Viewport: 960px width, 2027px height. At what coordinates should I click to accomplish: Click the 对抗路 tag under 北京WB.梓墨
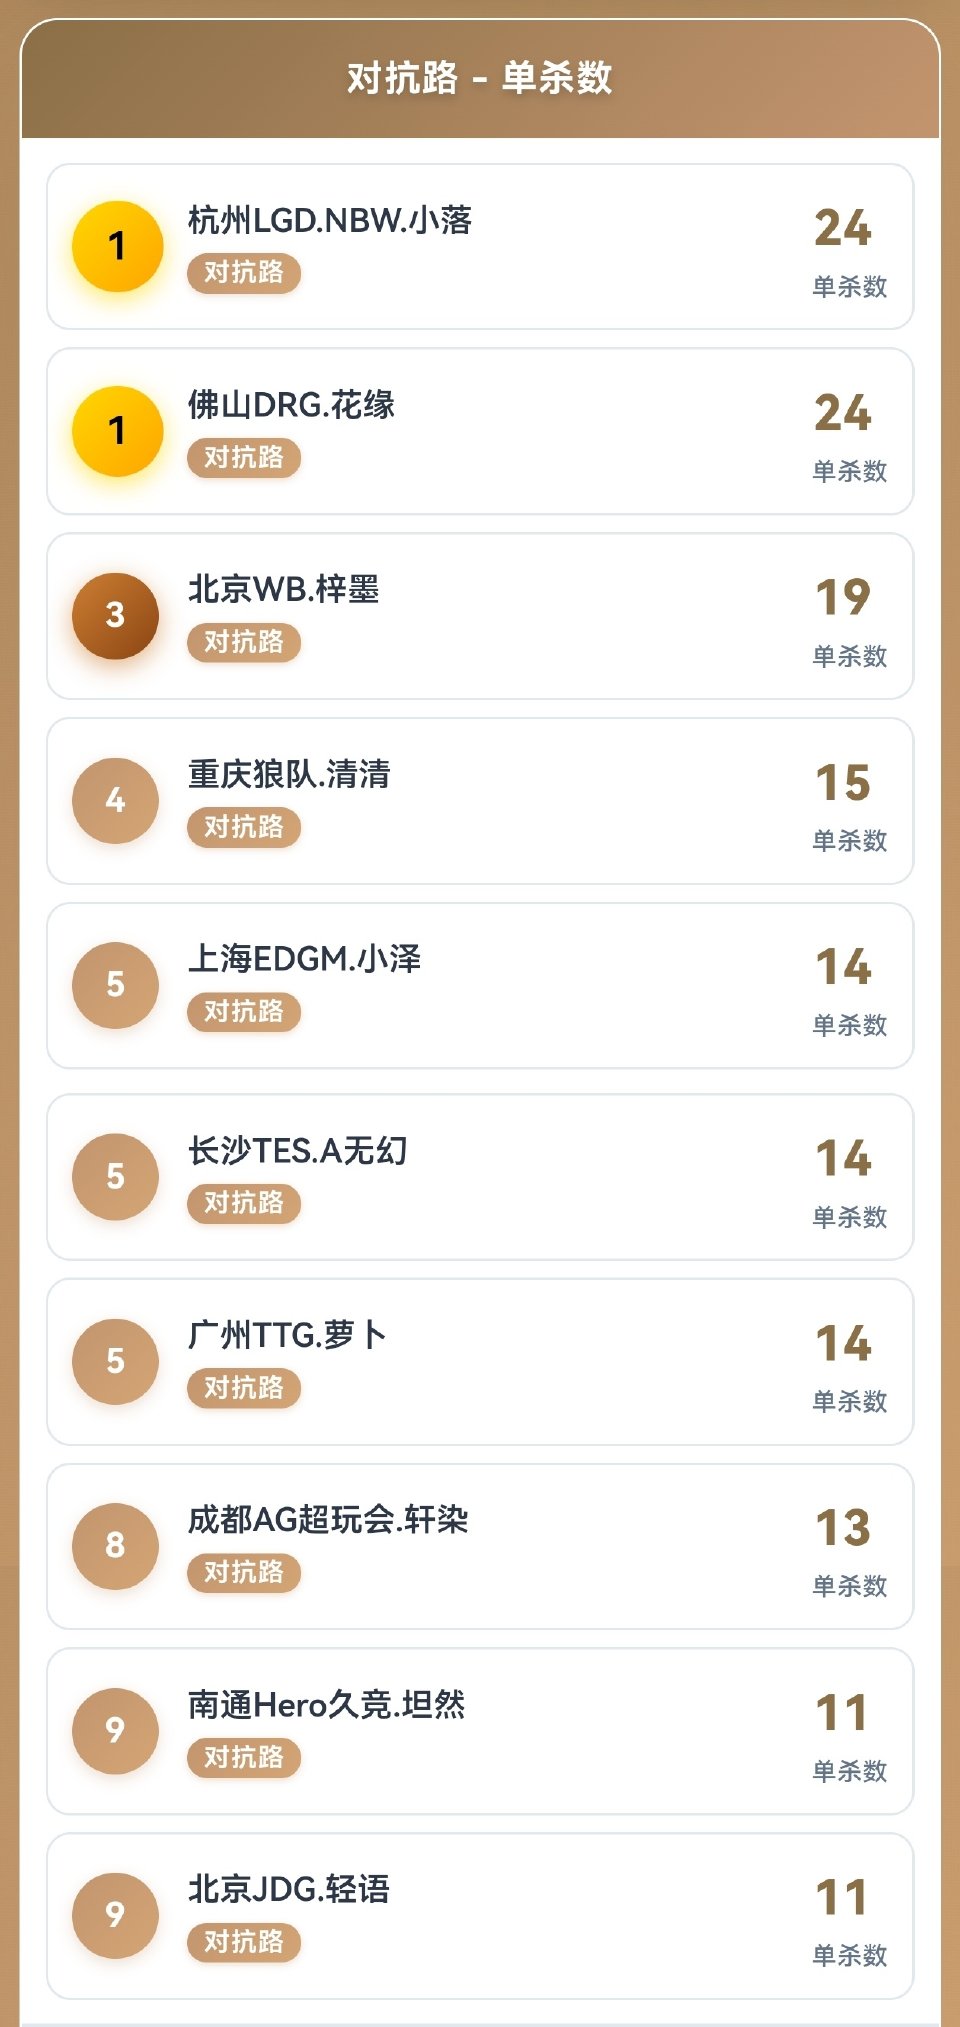pos(244,642)
